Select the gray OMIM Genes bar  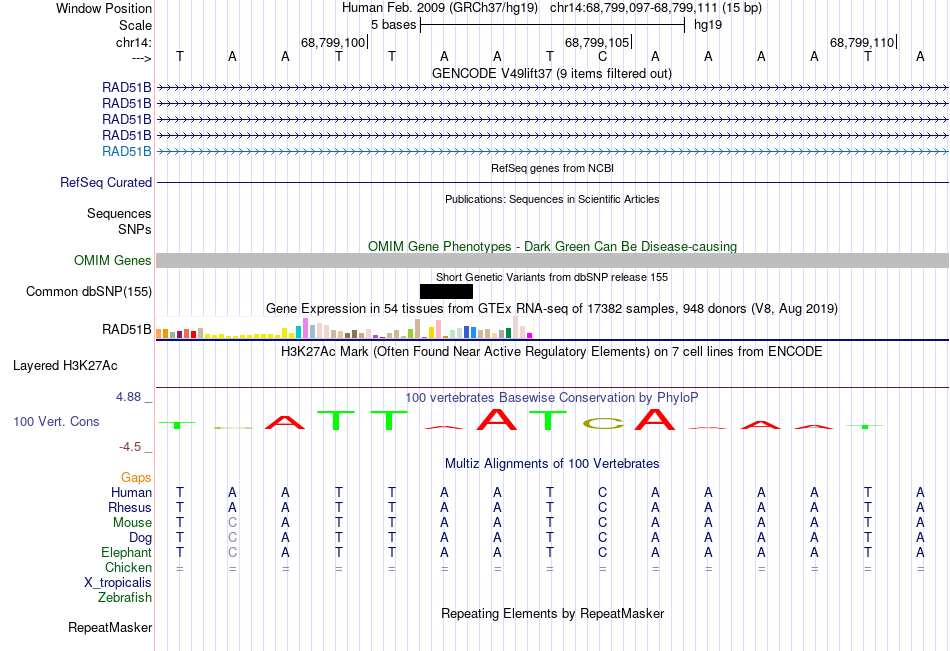pyautogui.click(x=552, y=261)
